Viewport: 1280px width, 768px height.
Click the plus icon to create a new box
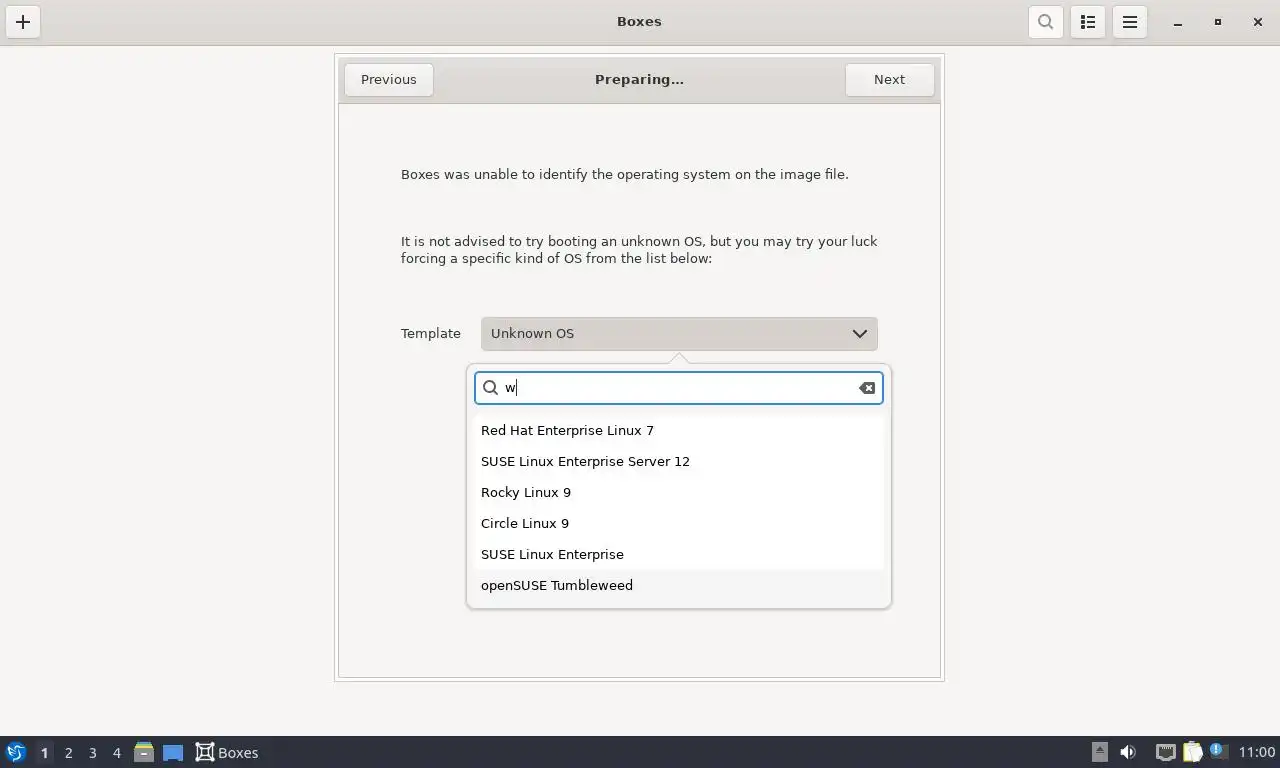[23, 22]
